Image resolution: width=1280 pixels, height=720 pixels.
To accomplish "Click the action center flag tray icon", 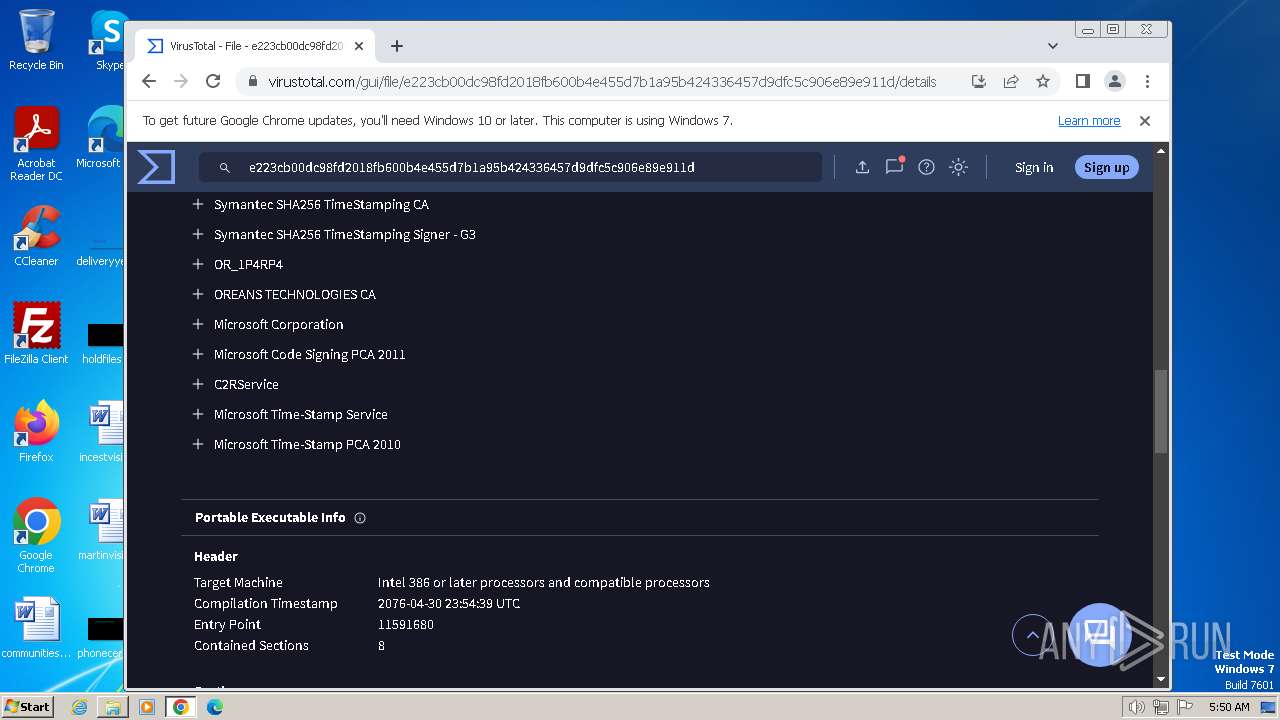I will pyautogui.click(x=1184, y=707).
